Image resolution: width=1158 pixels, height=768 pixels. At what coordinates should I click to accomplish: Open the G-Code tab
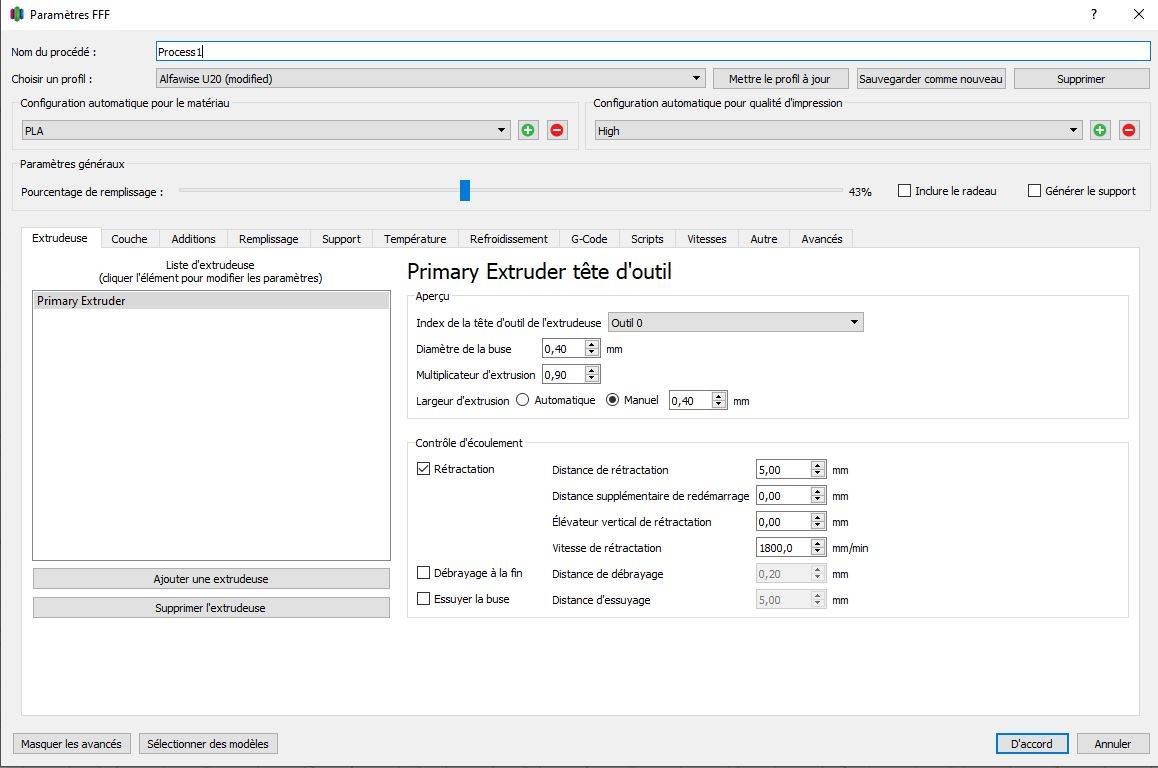point(589,239)
